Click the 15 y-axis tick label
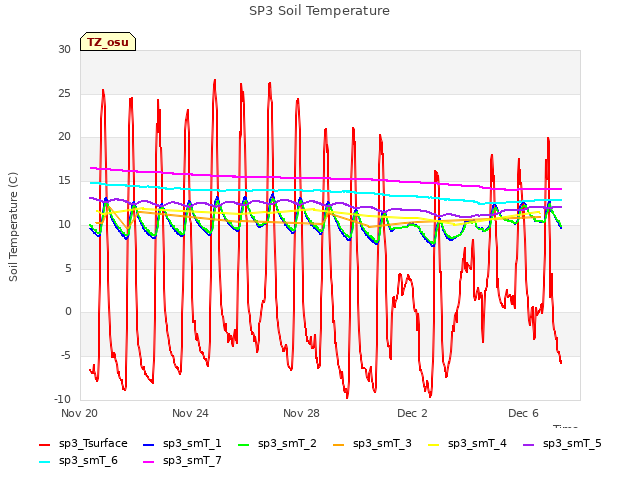This screenshot has height=480, width=640. pos(64,180)
